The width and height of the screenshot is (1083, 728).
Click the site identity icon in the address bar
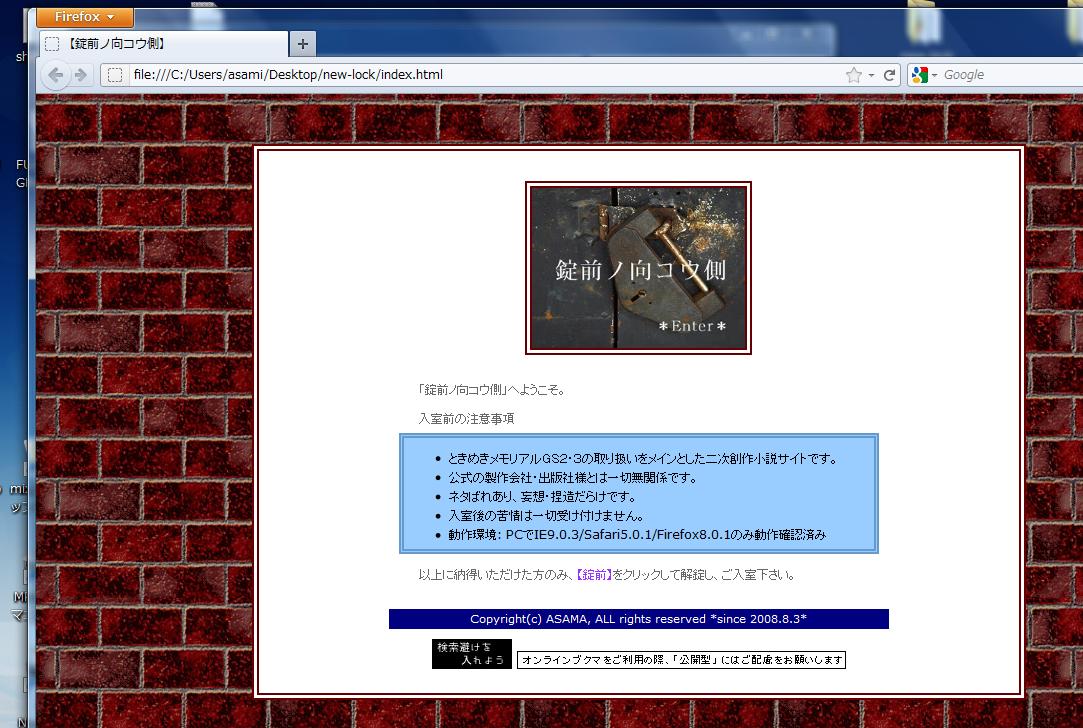coord(115,75)
